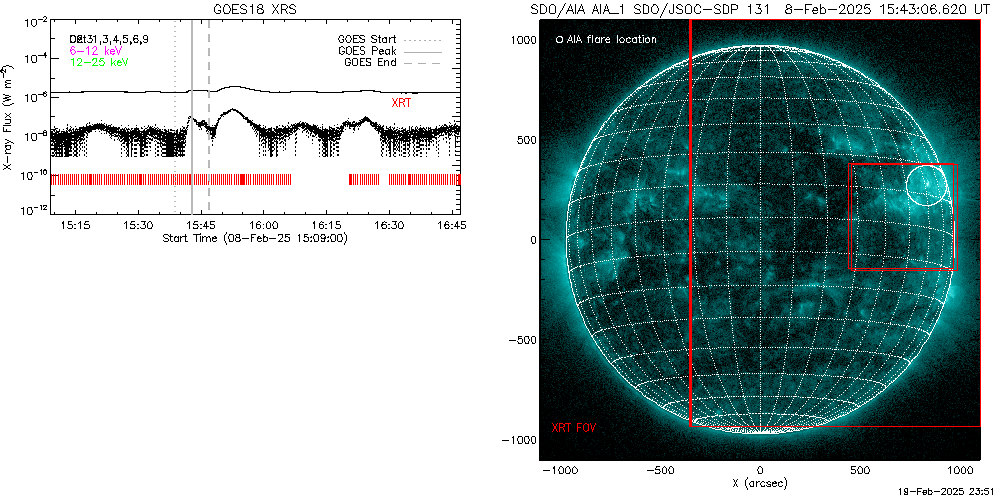Click the 1000 X-axis tick label
1000x500 pixels.
(960, 471)
